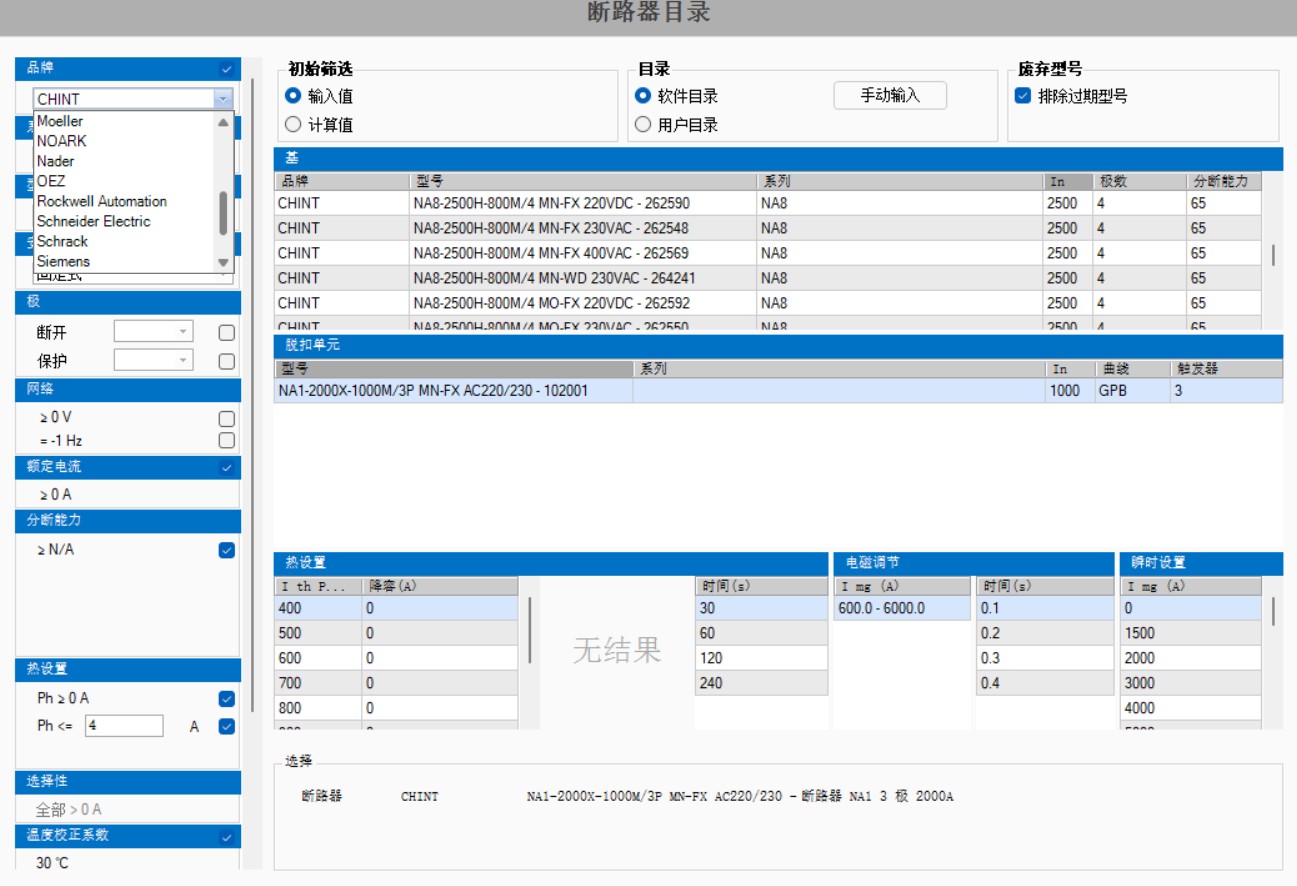Select magnetic time 0.2 s
1297x886 pixels.
tap(1045, 633)
